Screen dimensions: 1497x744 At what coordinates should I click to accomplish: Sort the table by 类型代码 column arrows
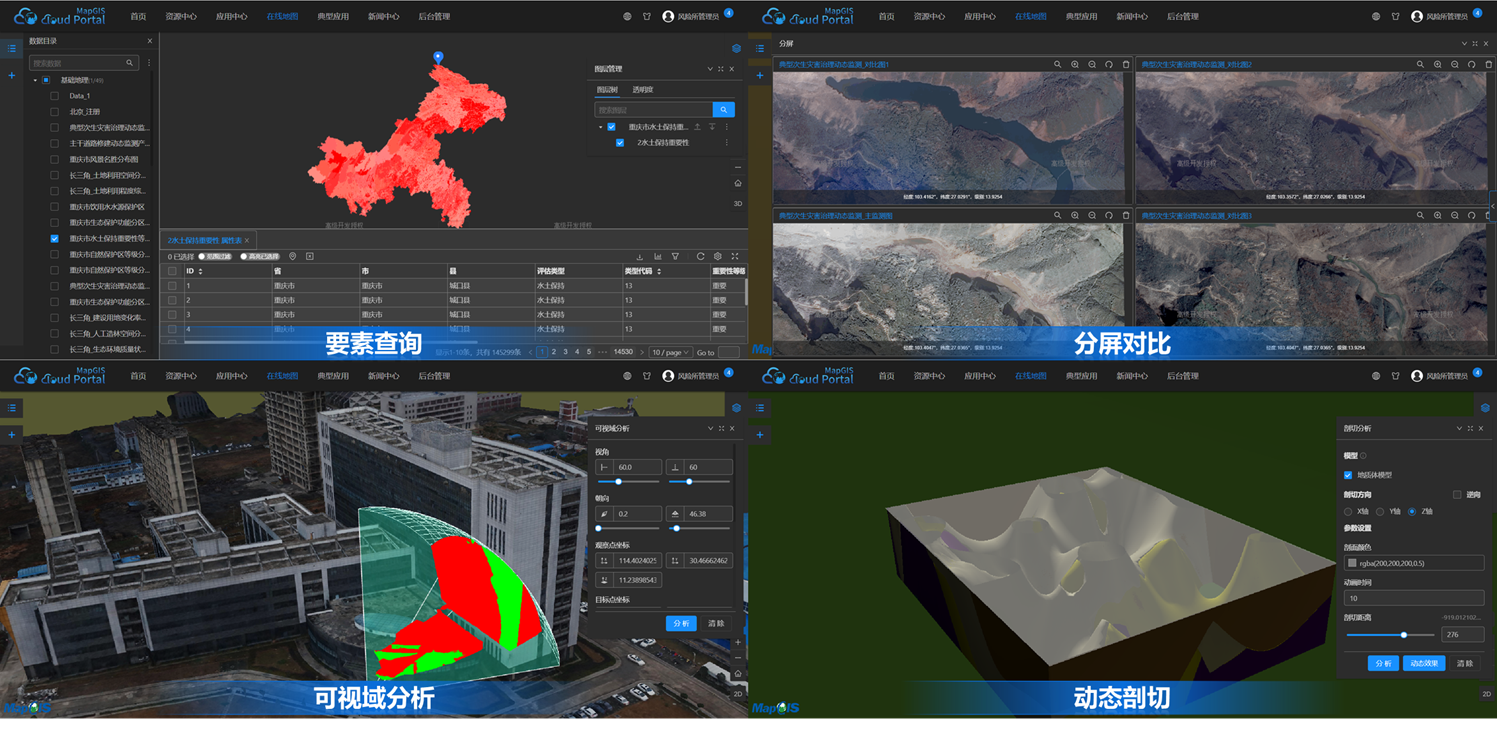coord(659,271)
